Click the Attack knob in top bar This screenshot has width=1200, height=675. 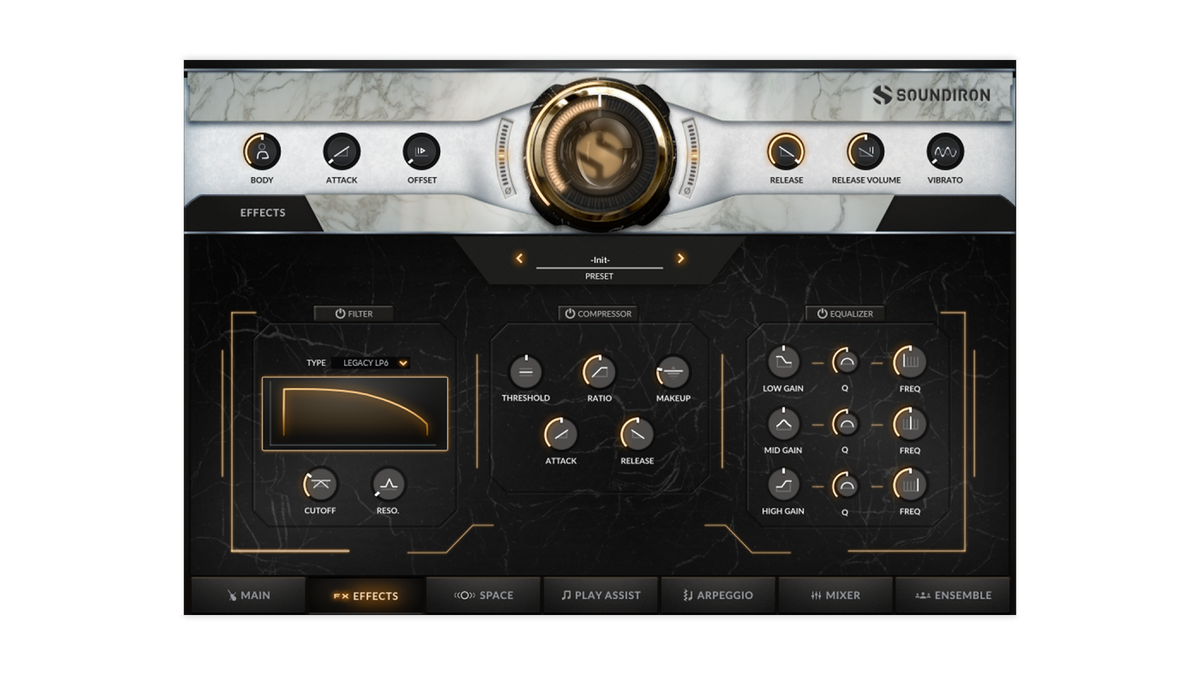(342, 152)
